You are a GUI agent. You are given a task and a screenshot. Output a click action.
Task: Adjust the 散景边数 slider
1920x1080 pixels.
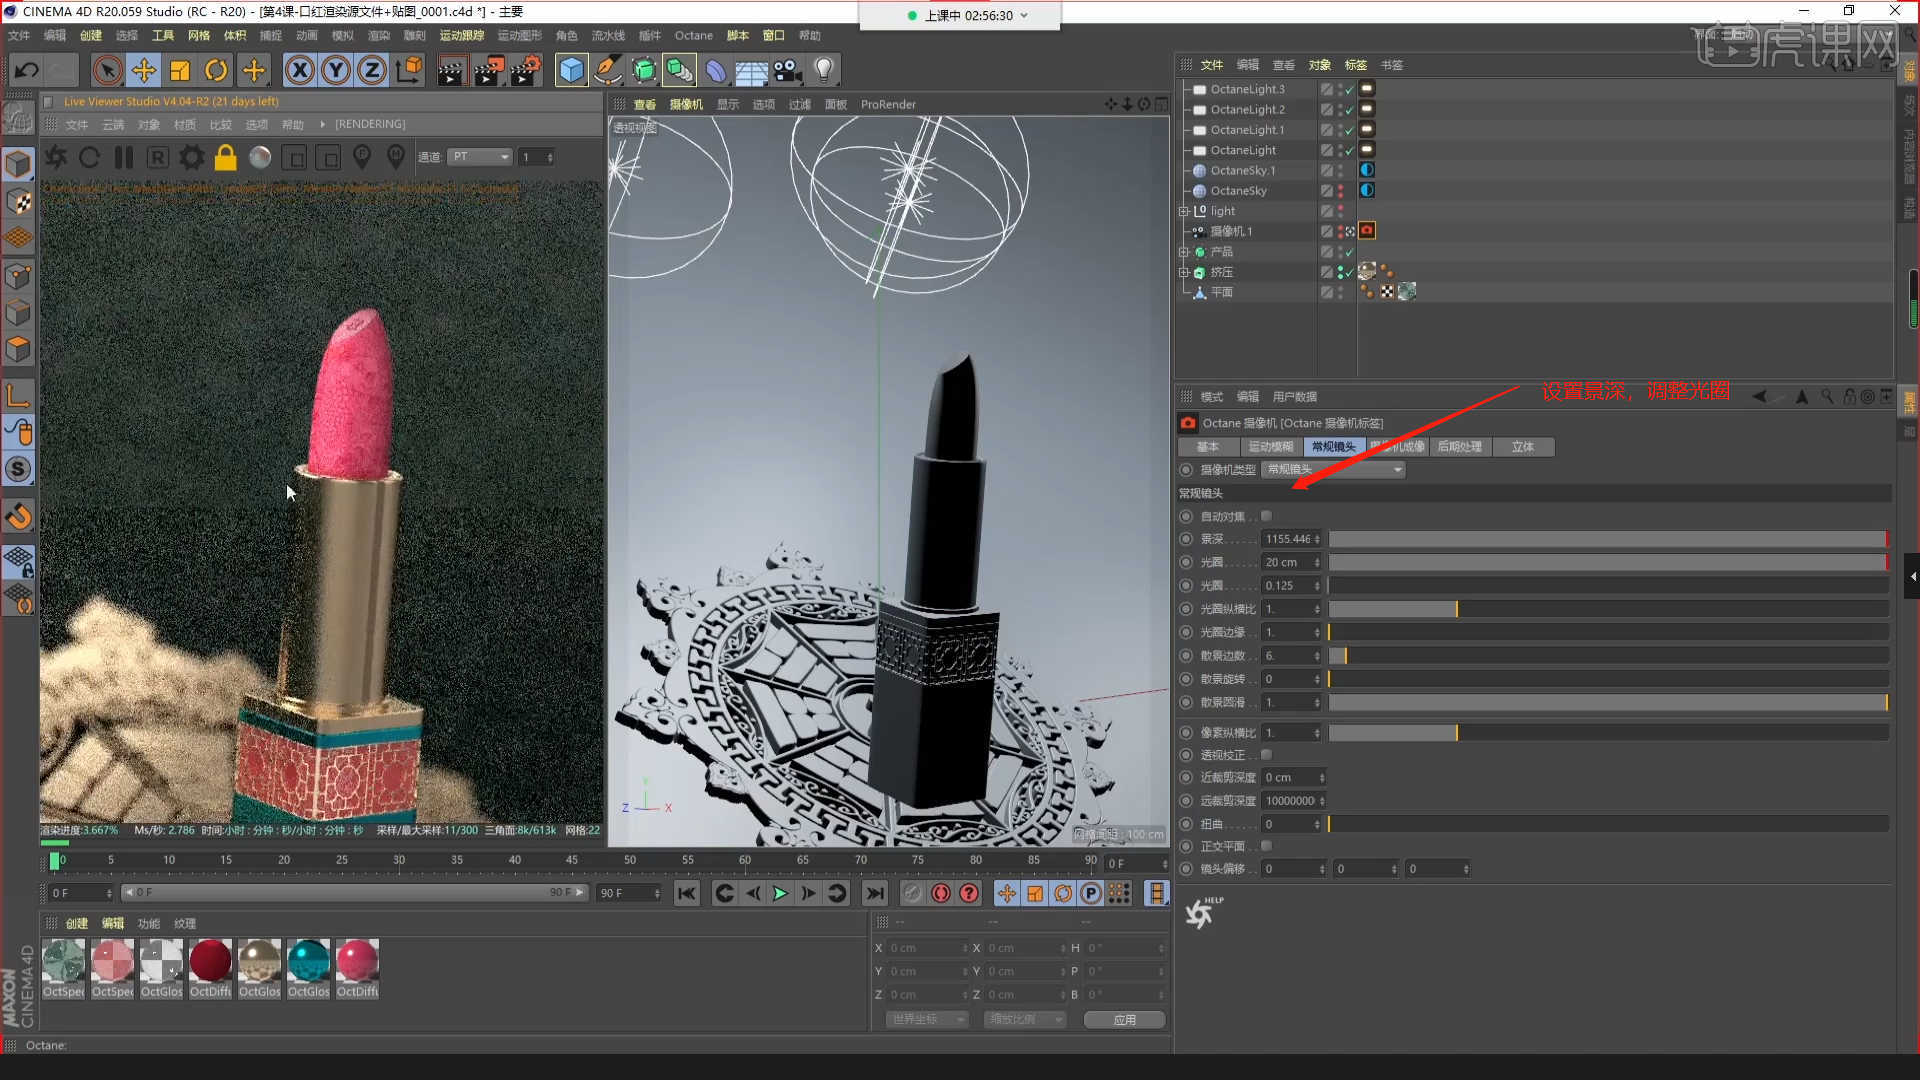[1608, 656]
